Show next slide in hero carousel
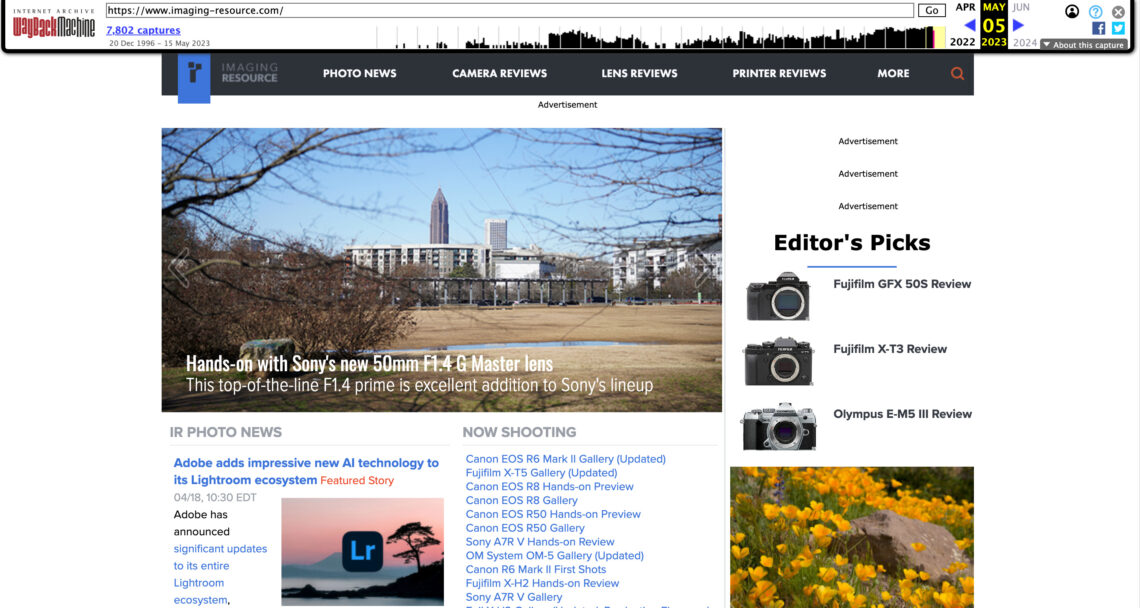 tap(703, 268)
